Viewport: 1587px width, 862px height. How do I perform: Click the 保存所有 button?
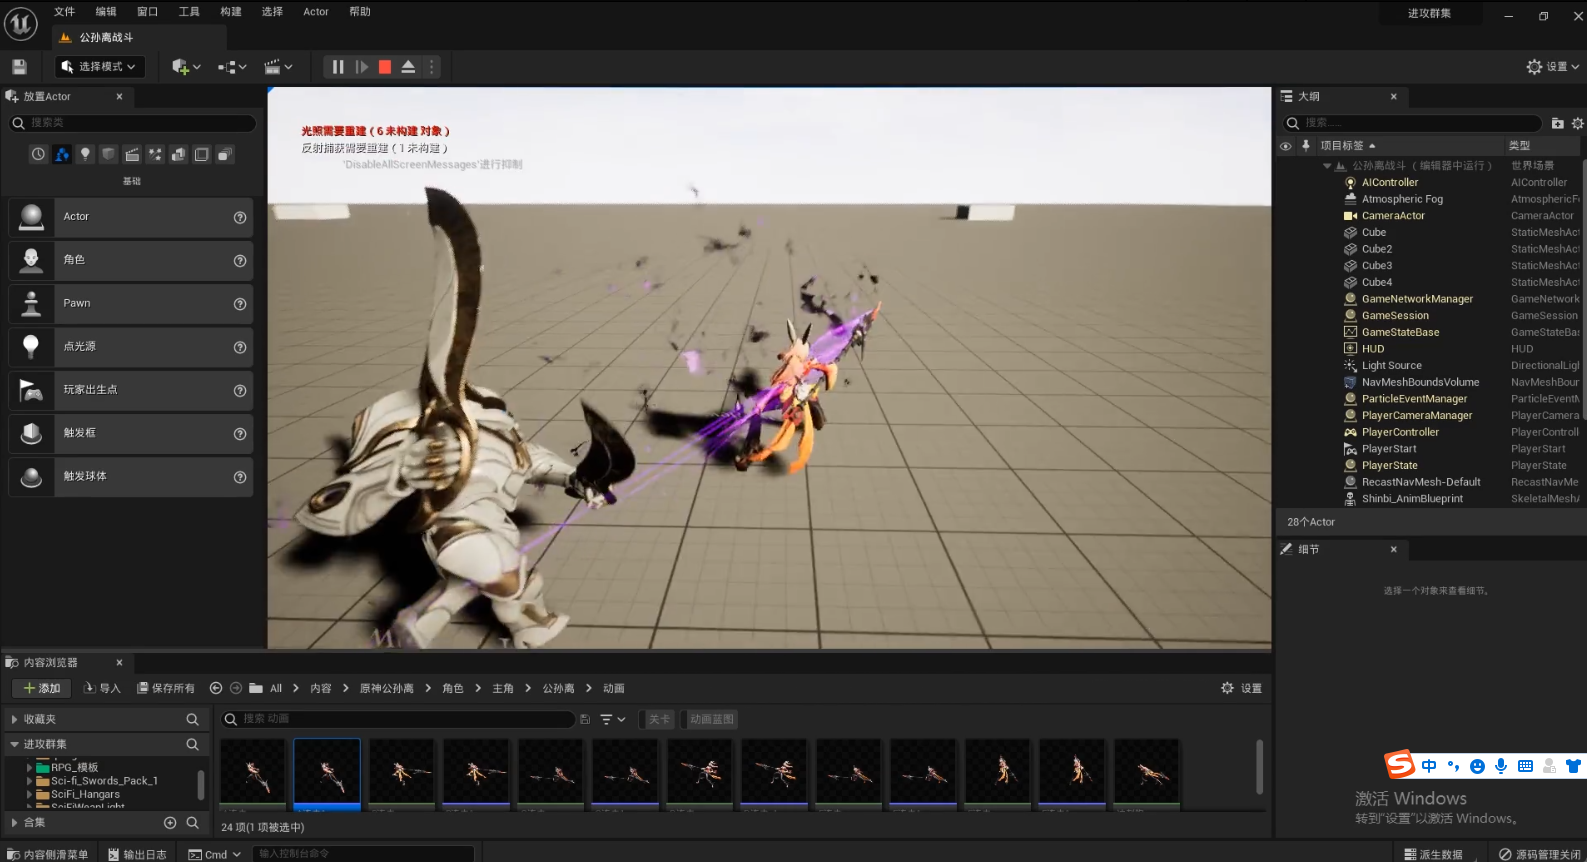166,688
